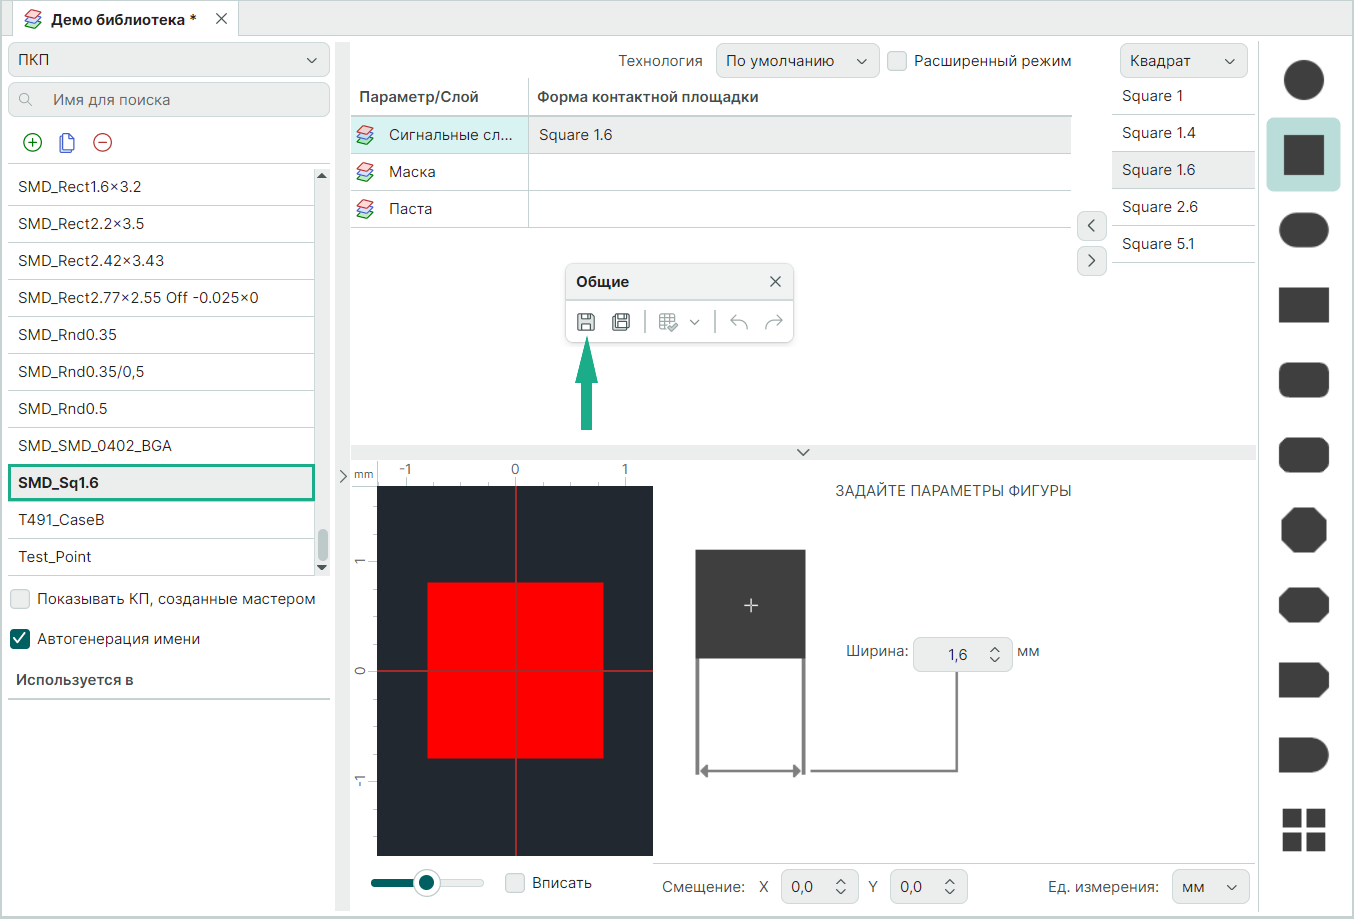Toggle Показывать КП, созданные мастером checkbox
This screenshot has height=919, width=1354.
pyautogui.click(x=20, y=599)
